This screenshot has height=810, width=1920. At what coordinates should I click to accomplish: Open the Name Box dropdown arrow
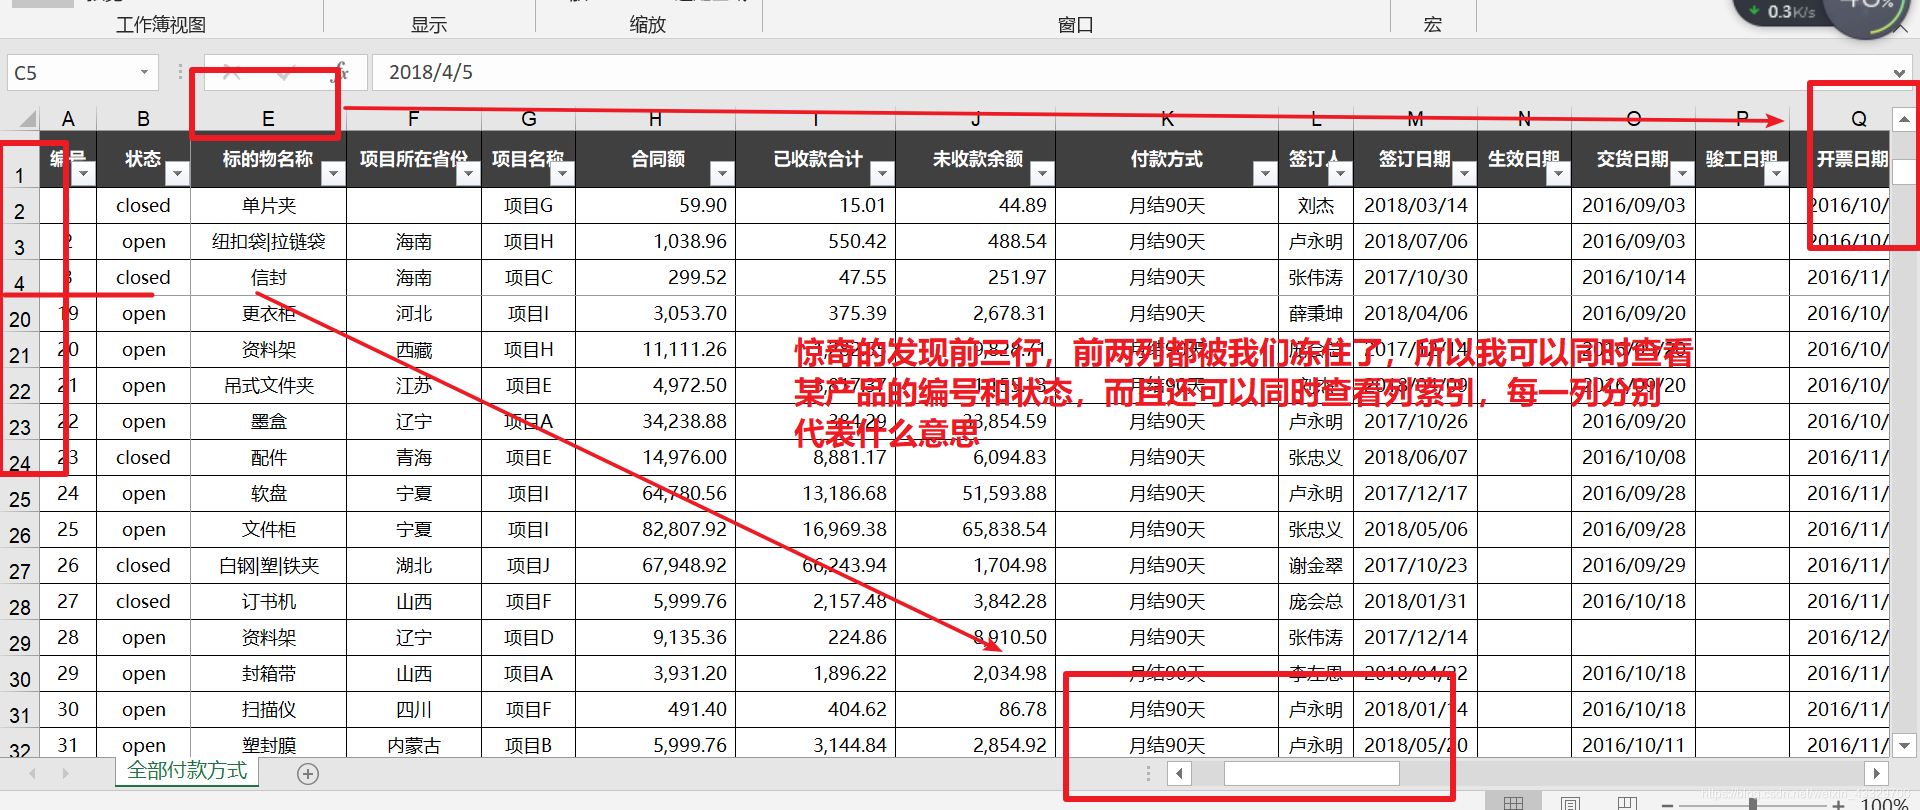click(x=144, y=72)
